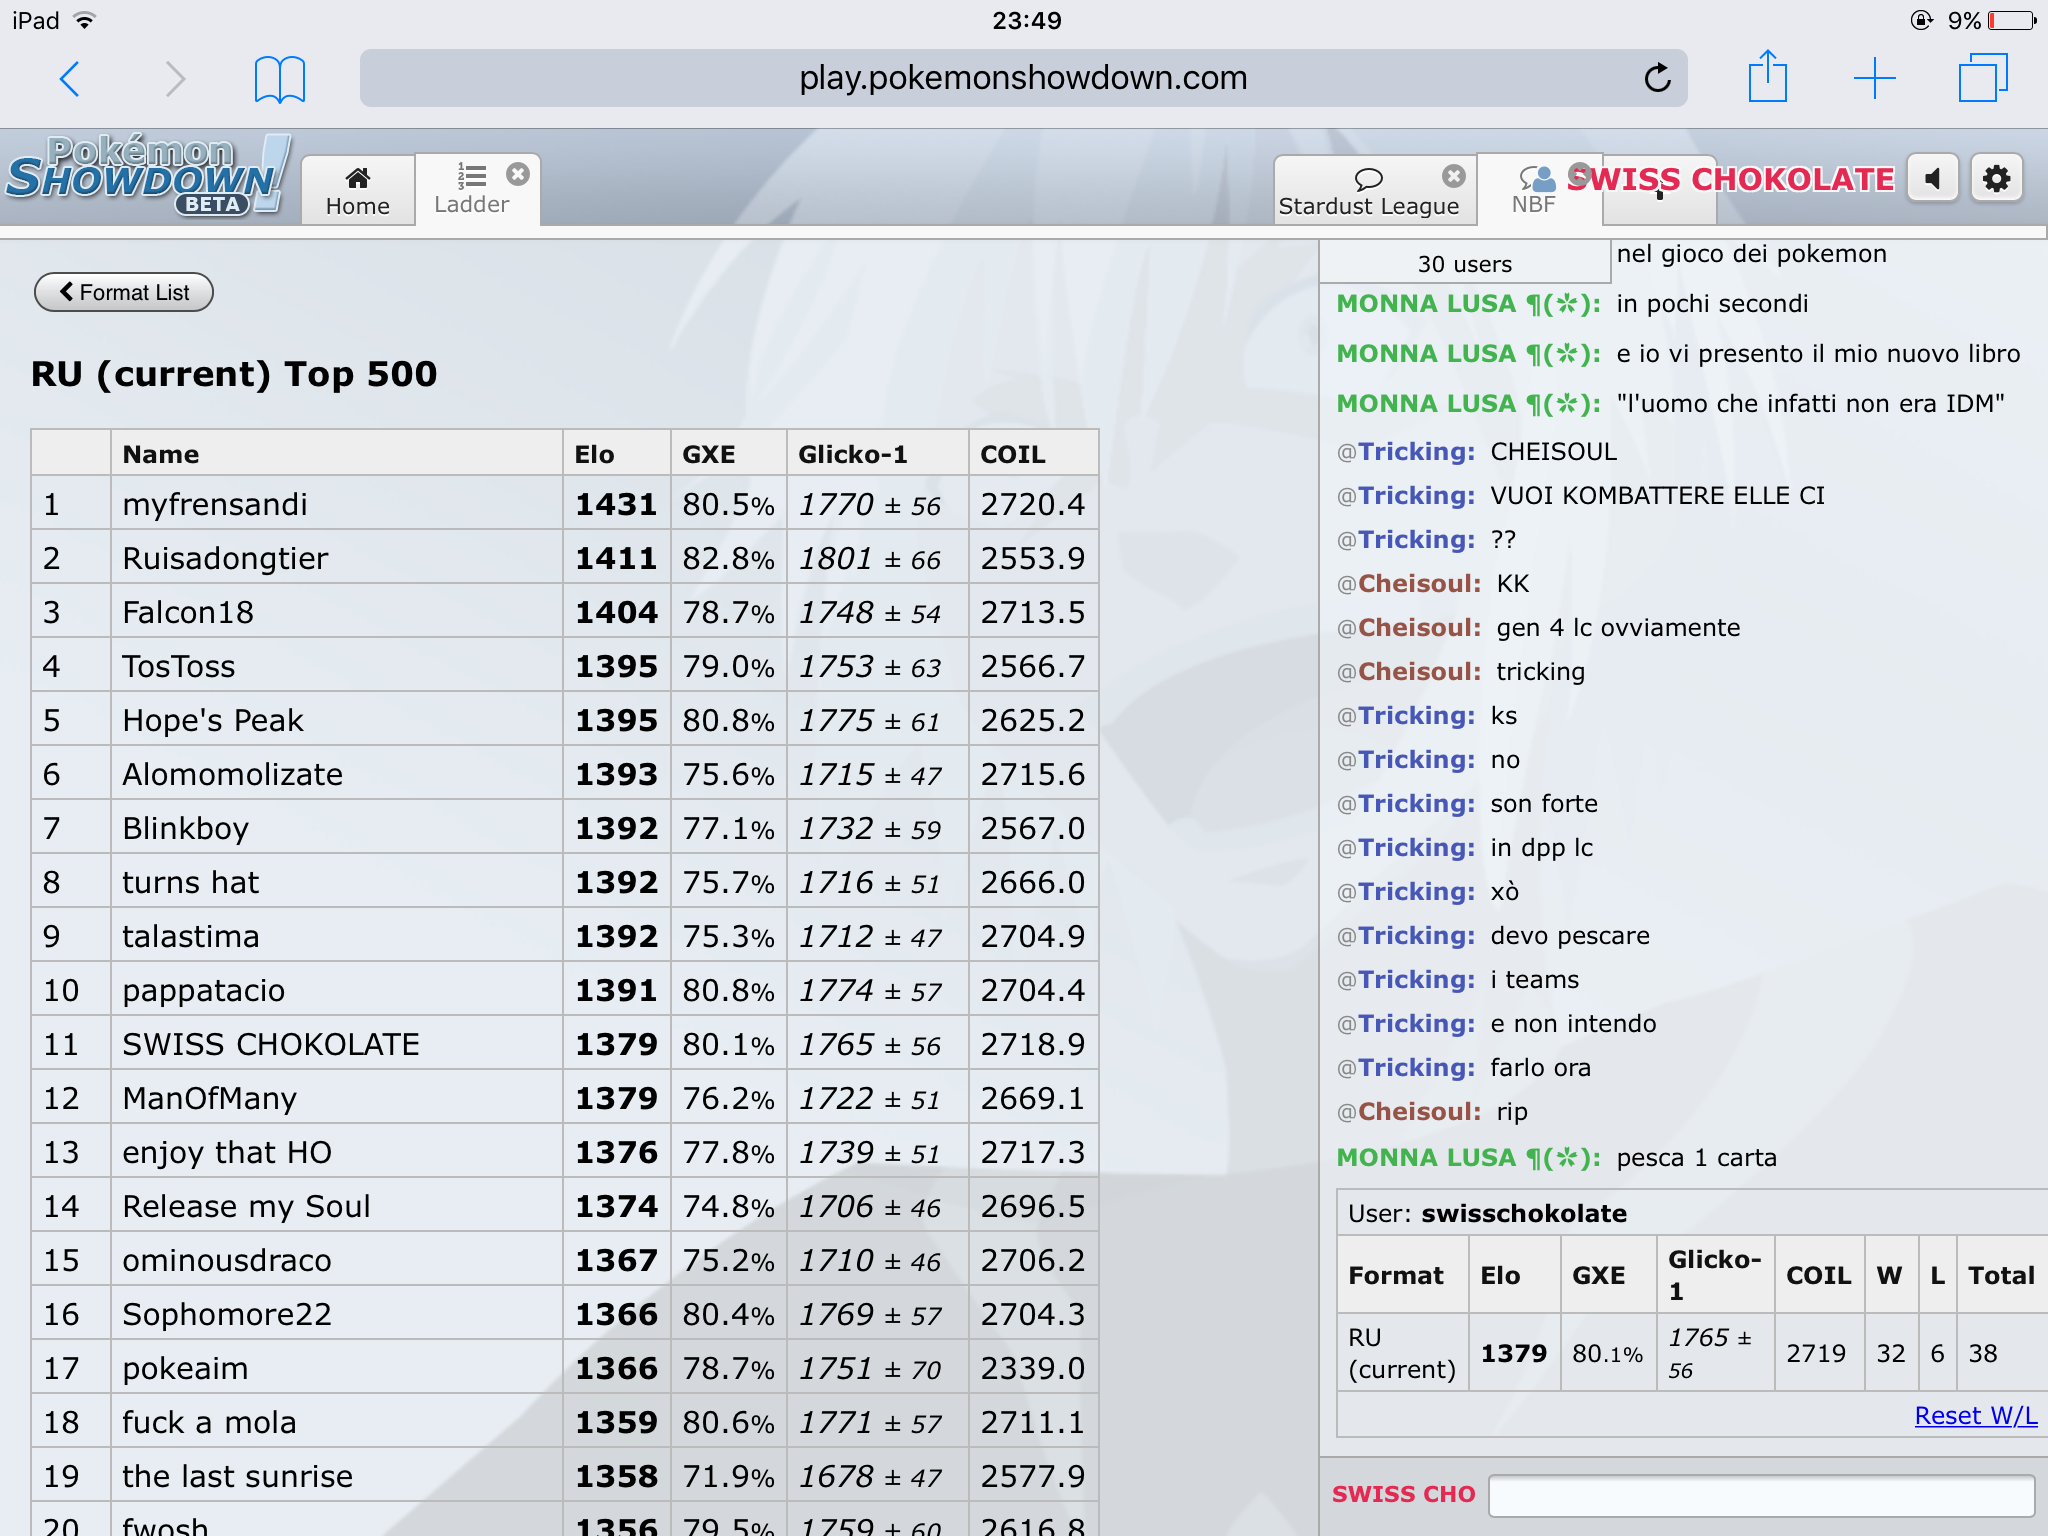Click the Reset W/L link
The width and height of the screenshot is (2048, 1536).
click(x=1975, y=1415)
